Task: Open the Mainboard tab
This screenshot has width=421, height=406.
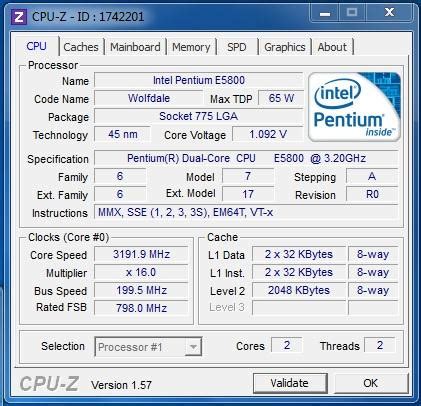Action: (135, 47)
